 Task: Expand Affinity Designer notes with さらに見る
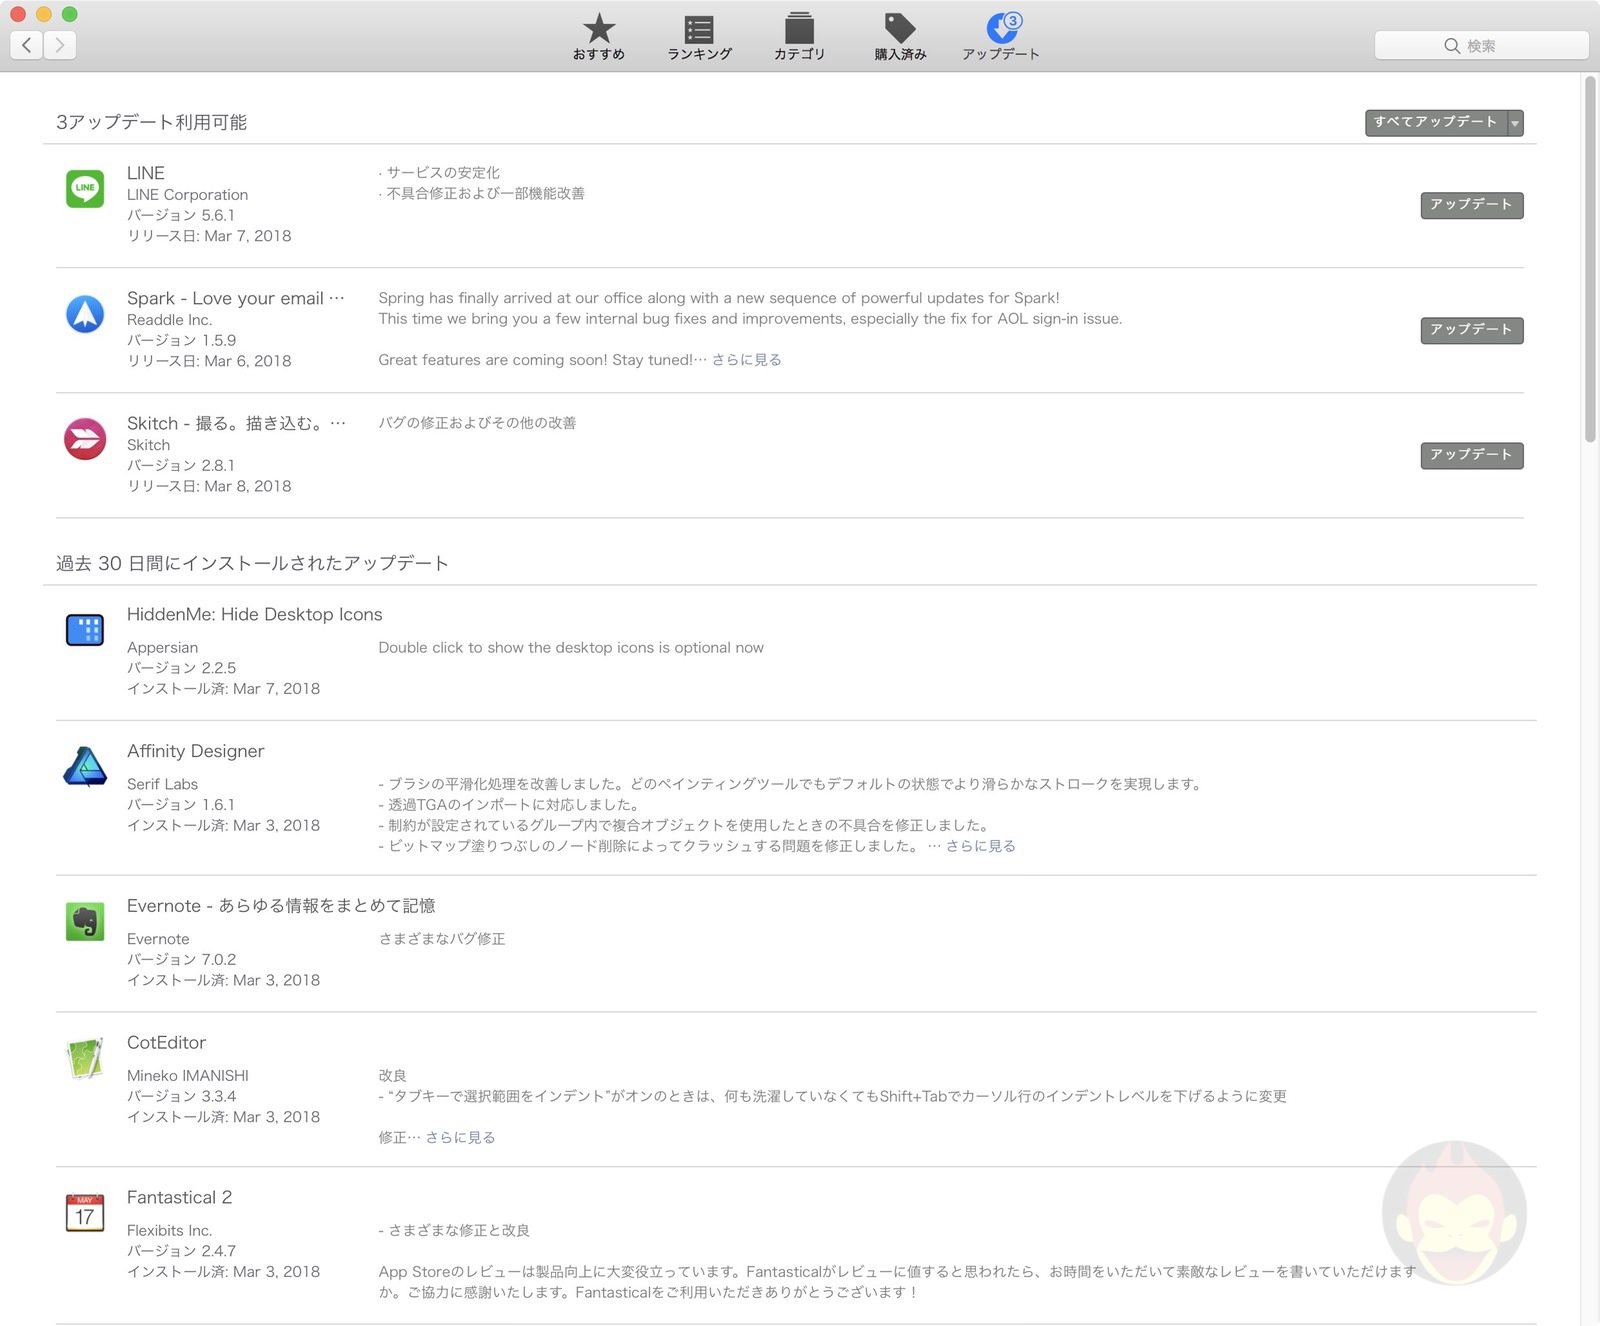(980, 846)
